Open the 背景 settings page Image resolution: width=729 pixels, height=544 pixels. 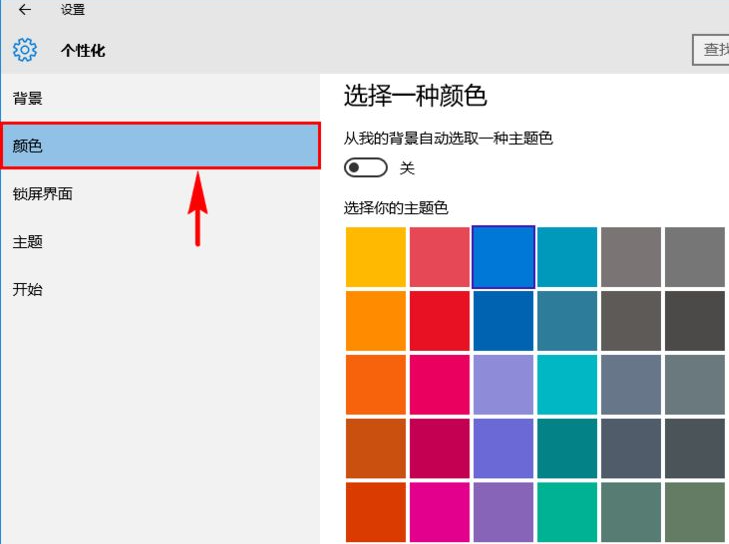coord(28,98)
